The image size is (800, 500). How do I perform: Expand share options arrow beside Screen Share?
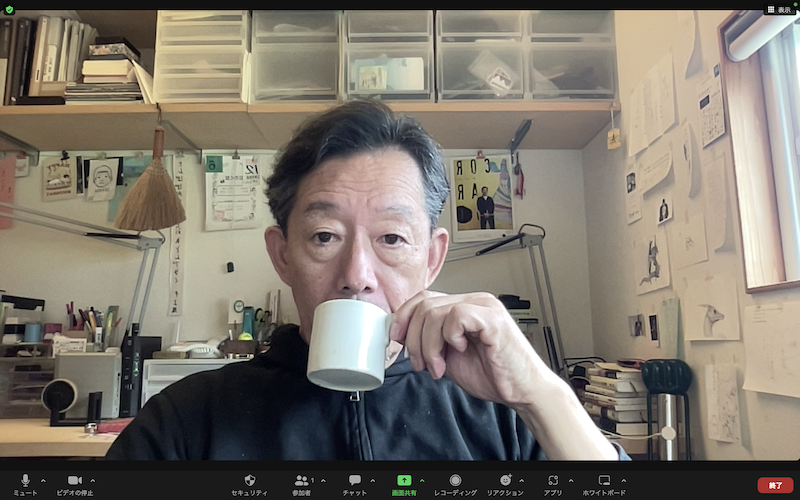point(422,480)
